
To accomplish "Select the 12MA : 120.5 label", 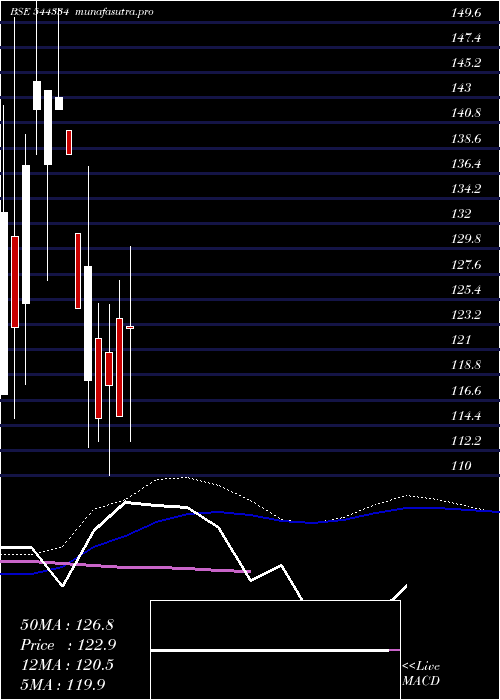I will (x=67, y=665).
